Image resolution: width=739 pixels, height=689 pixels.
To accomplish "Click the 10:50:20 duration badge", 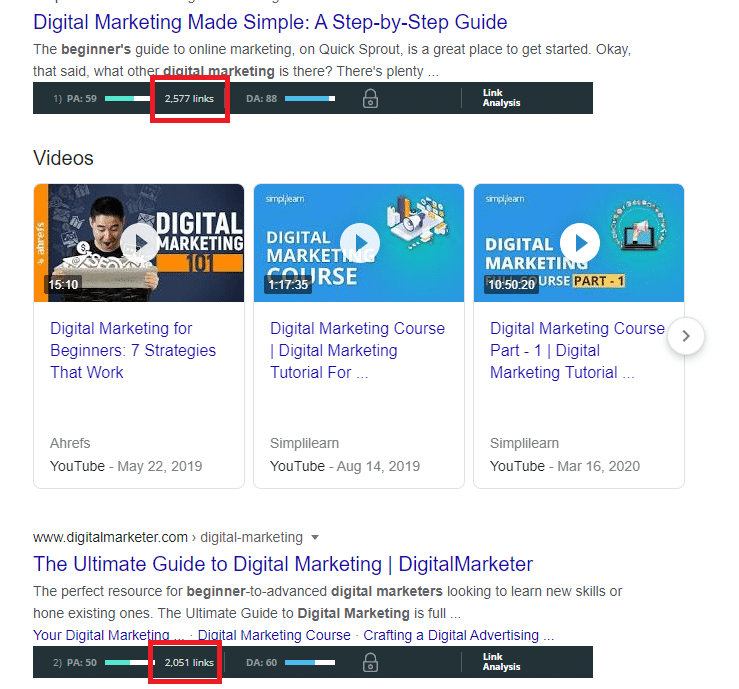I will pos(511,285).
